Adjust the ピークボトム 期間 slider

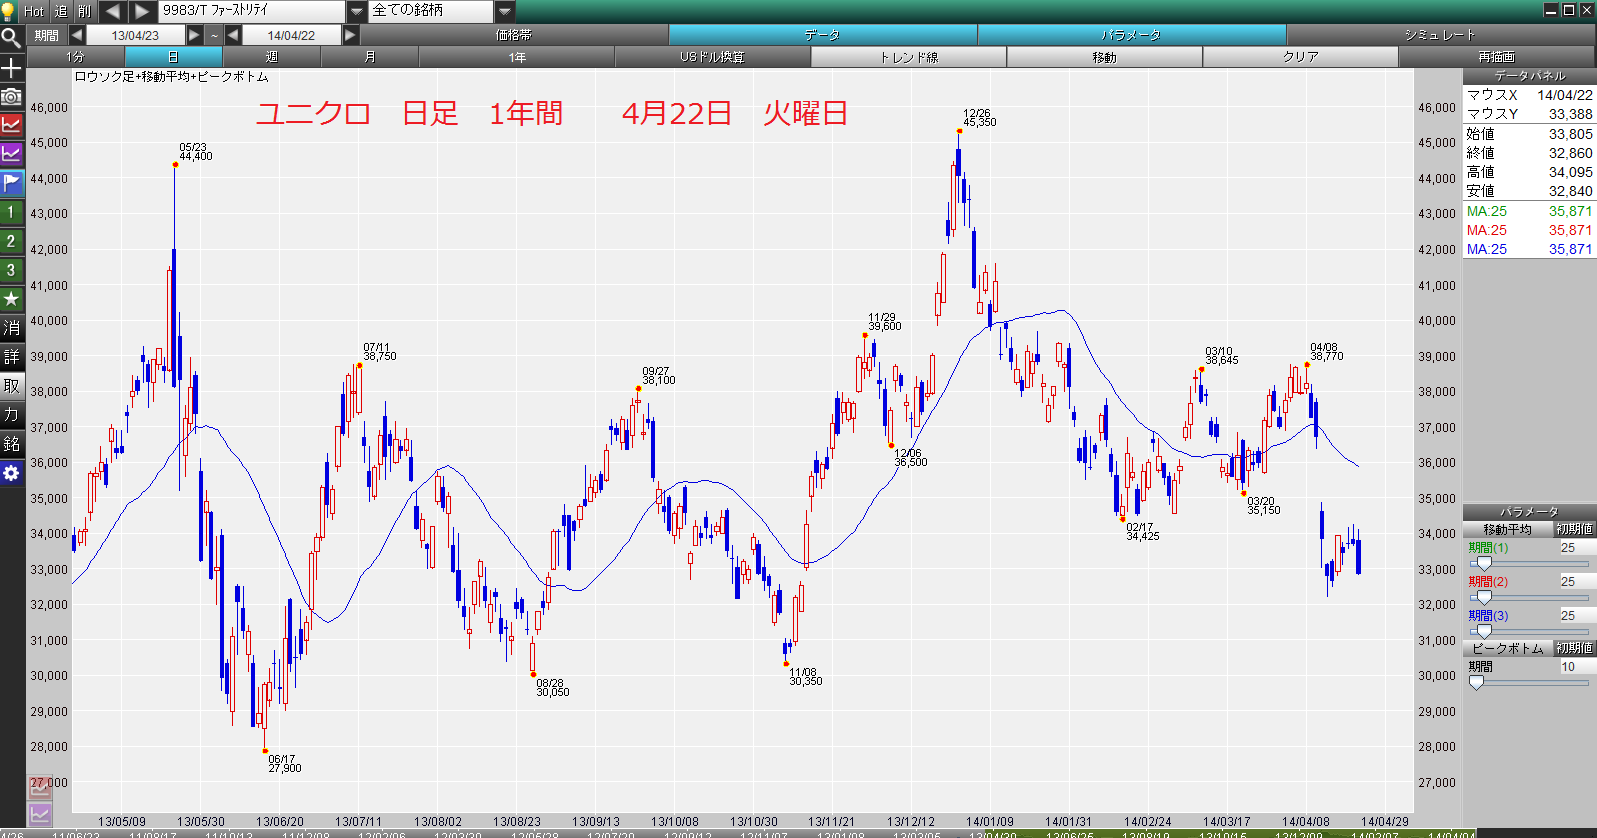click(x=1477, y=683)
